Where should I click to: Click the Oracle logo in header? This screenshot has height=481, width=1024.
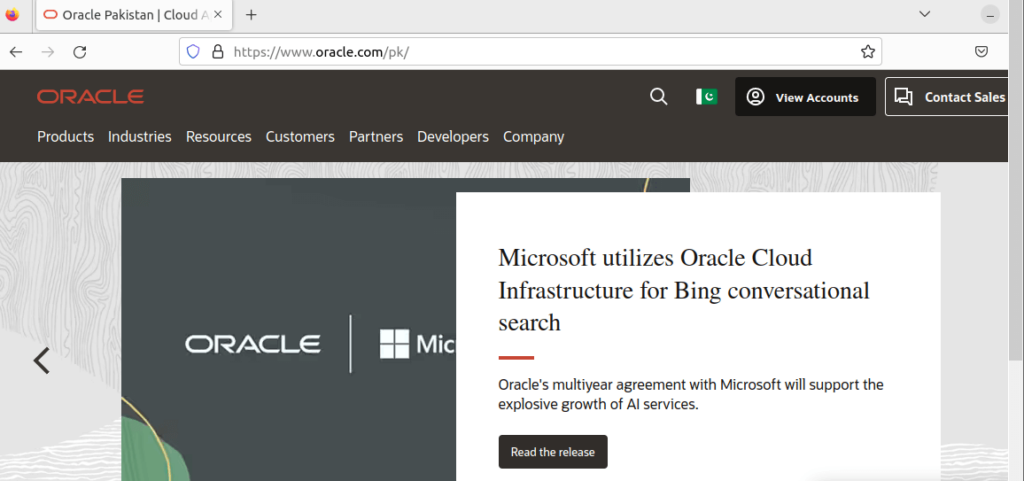[90, 97]
